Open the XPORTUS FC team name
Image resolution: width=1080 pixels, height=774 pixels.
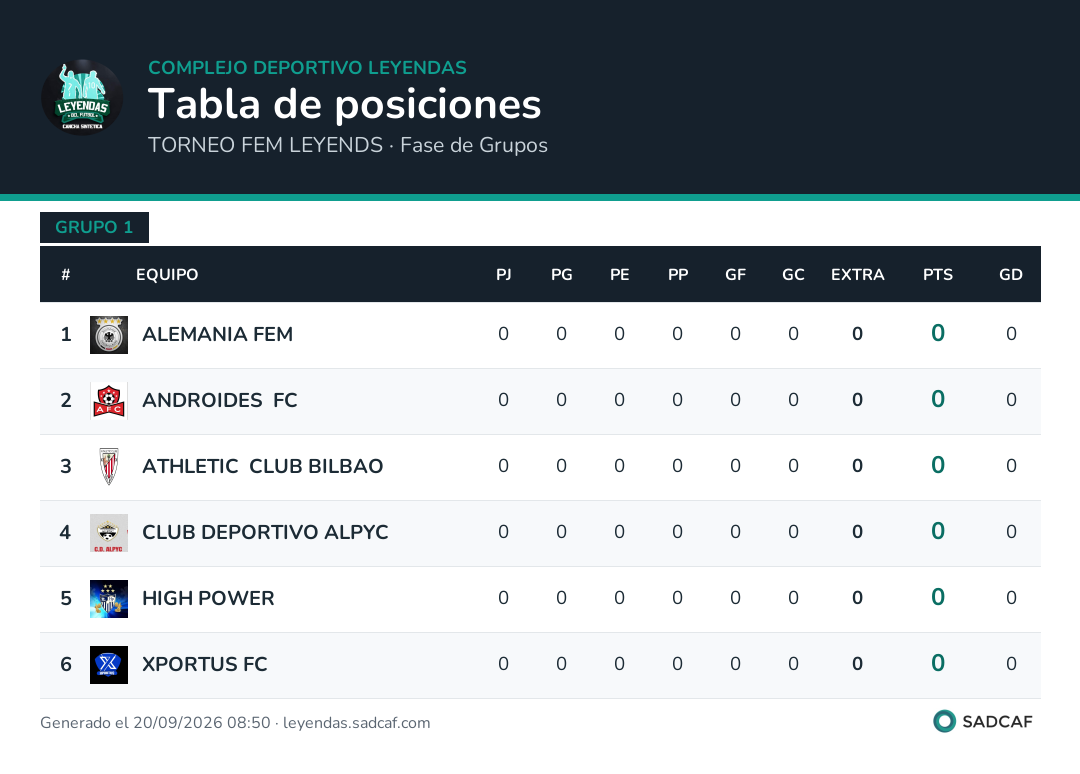pyautogui.click(x=205, y=665)
